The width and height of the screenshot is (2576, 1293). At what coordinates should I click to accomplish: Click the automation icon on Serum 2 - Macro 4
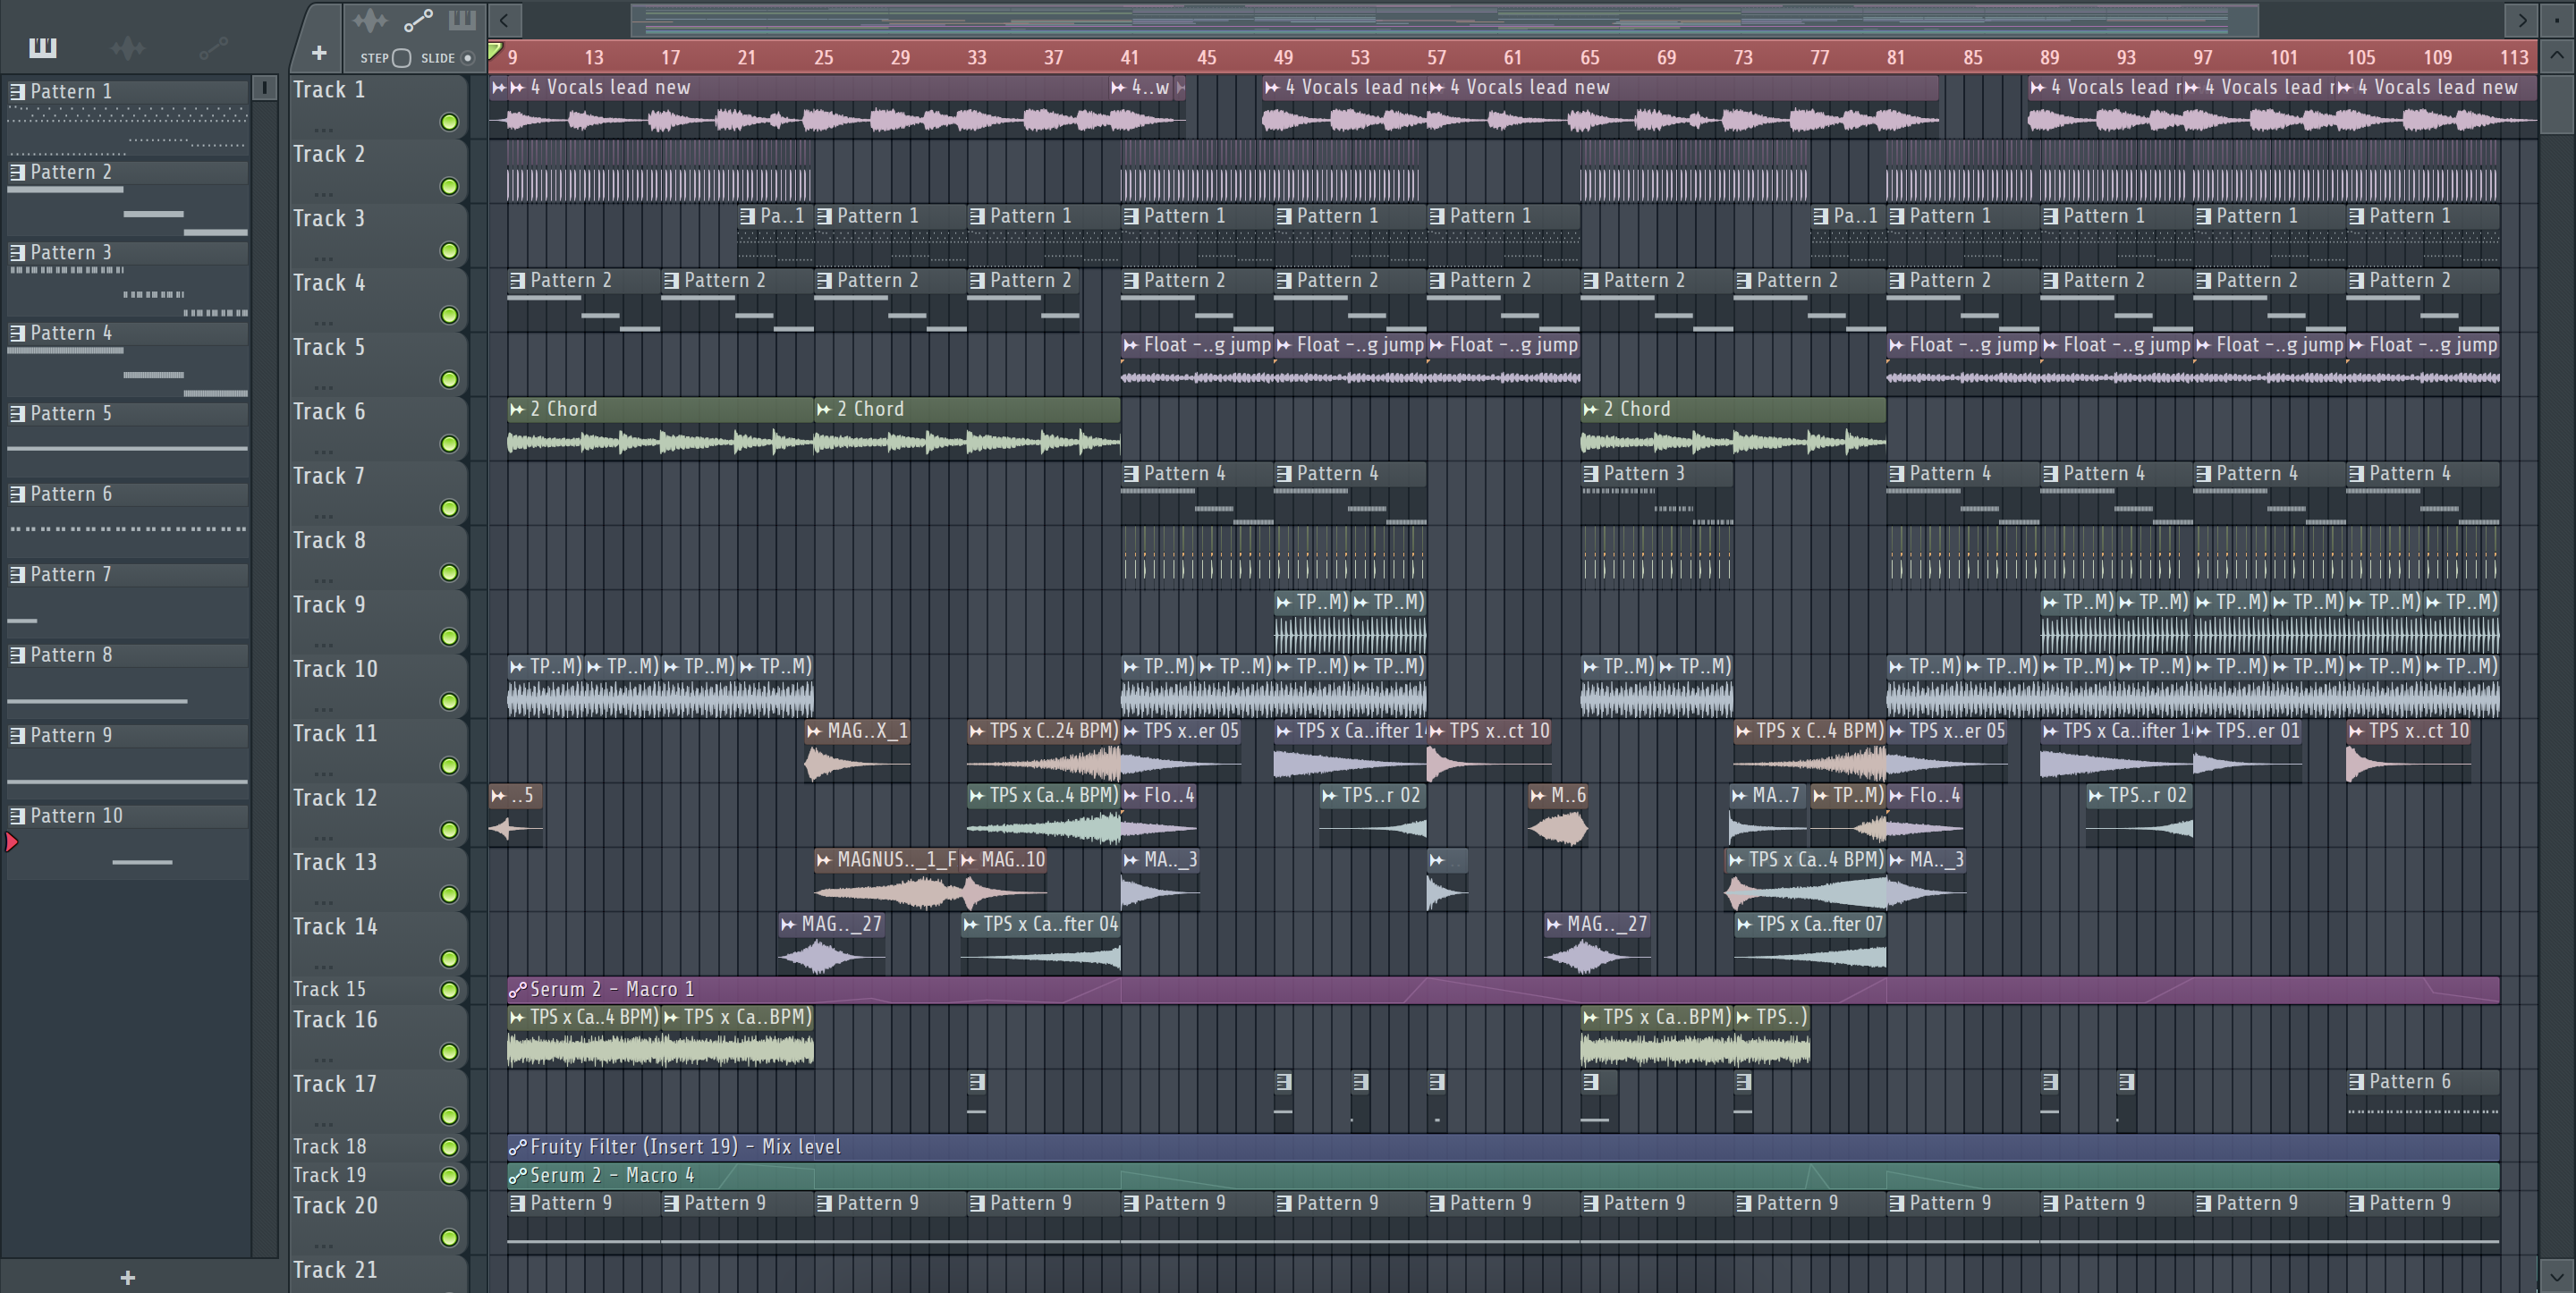(517, 1176)
